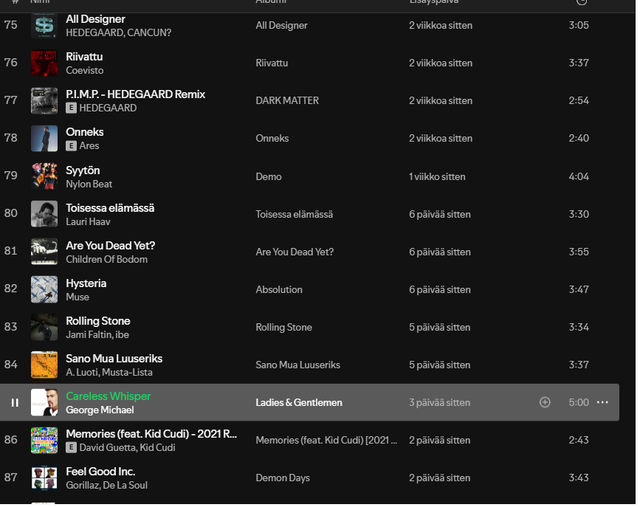Screen dimensions: 640x507
Task: Open album Onneks in album column
Action: [272, 138]
